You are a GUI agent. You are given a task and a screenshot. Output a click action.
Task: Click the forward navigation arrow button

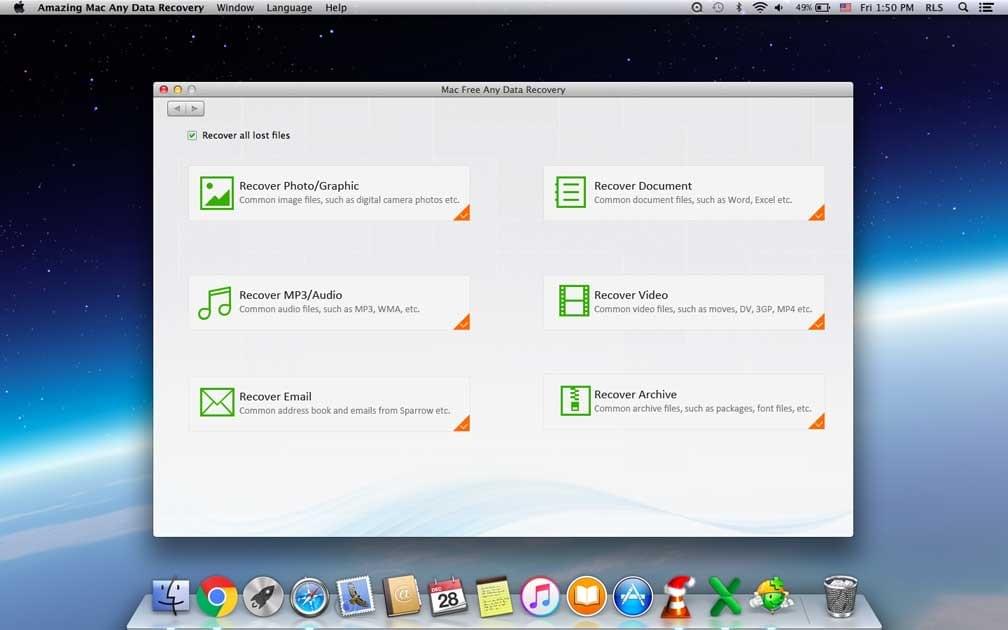(194, 108)
